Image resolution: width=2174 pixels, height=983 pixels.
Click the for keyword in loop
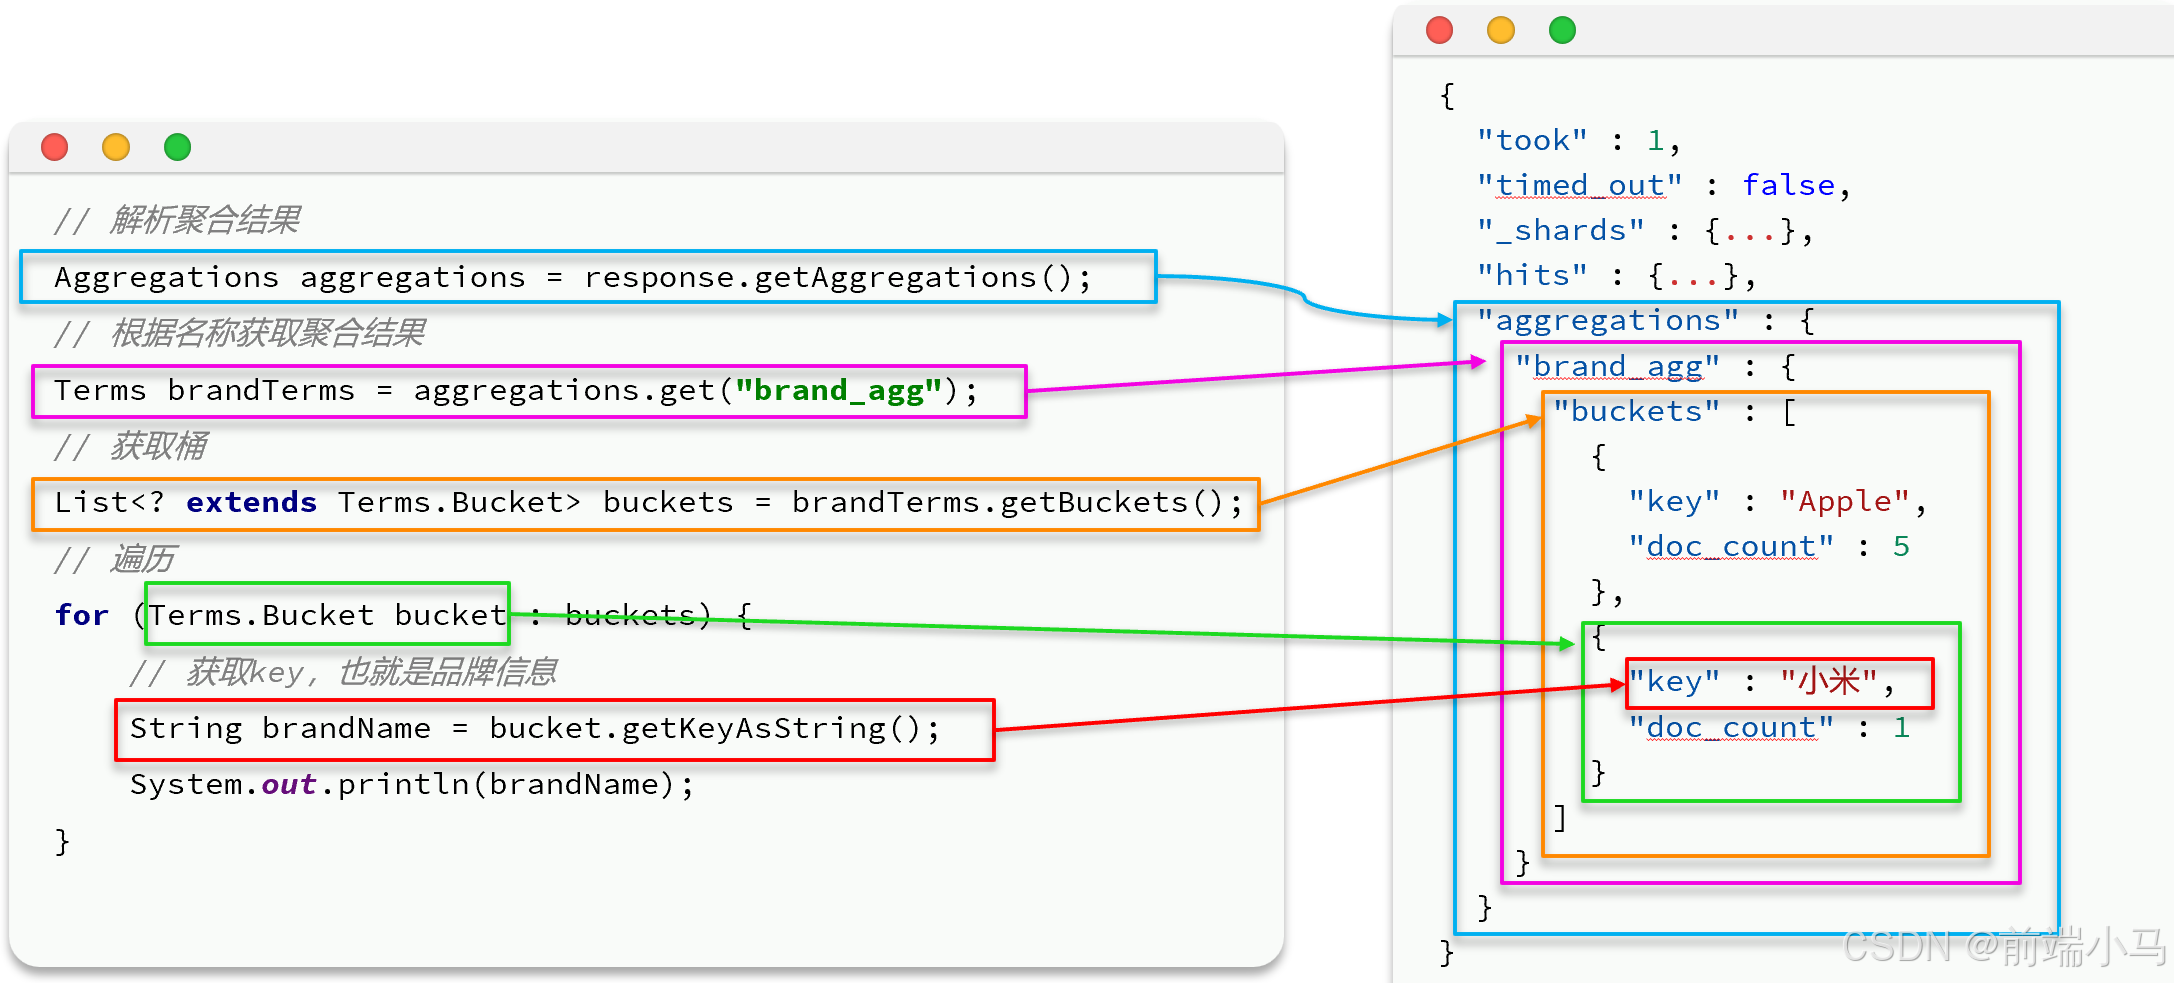82,615
